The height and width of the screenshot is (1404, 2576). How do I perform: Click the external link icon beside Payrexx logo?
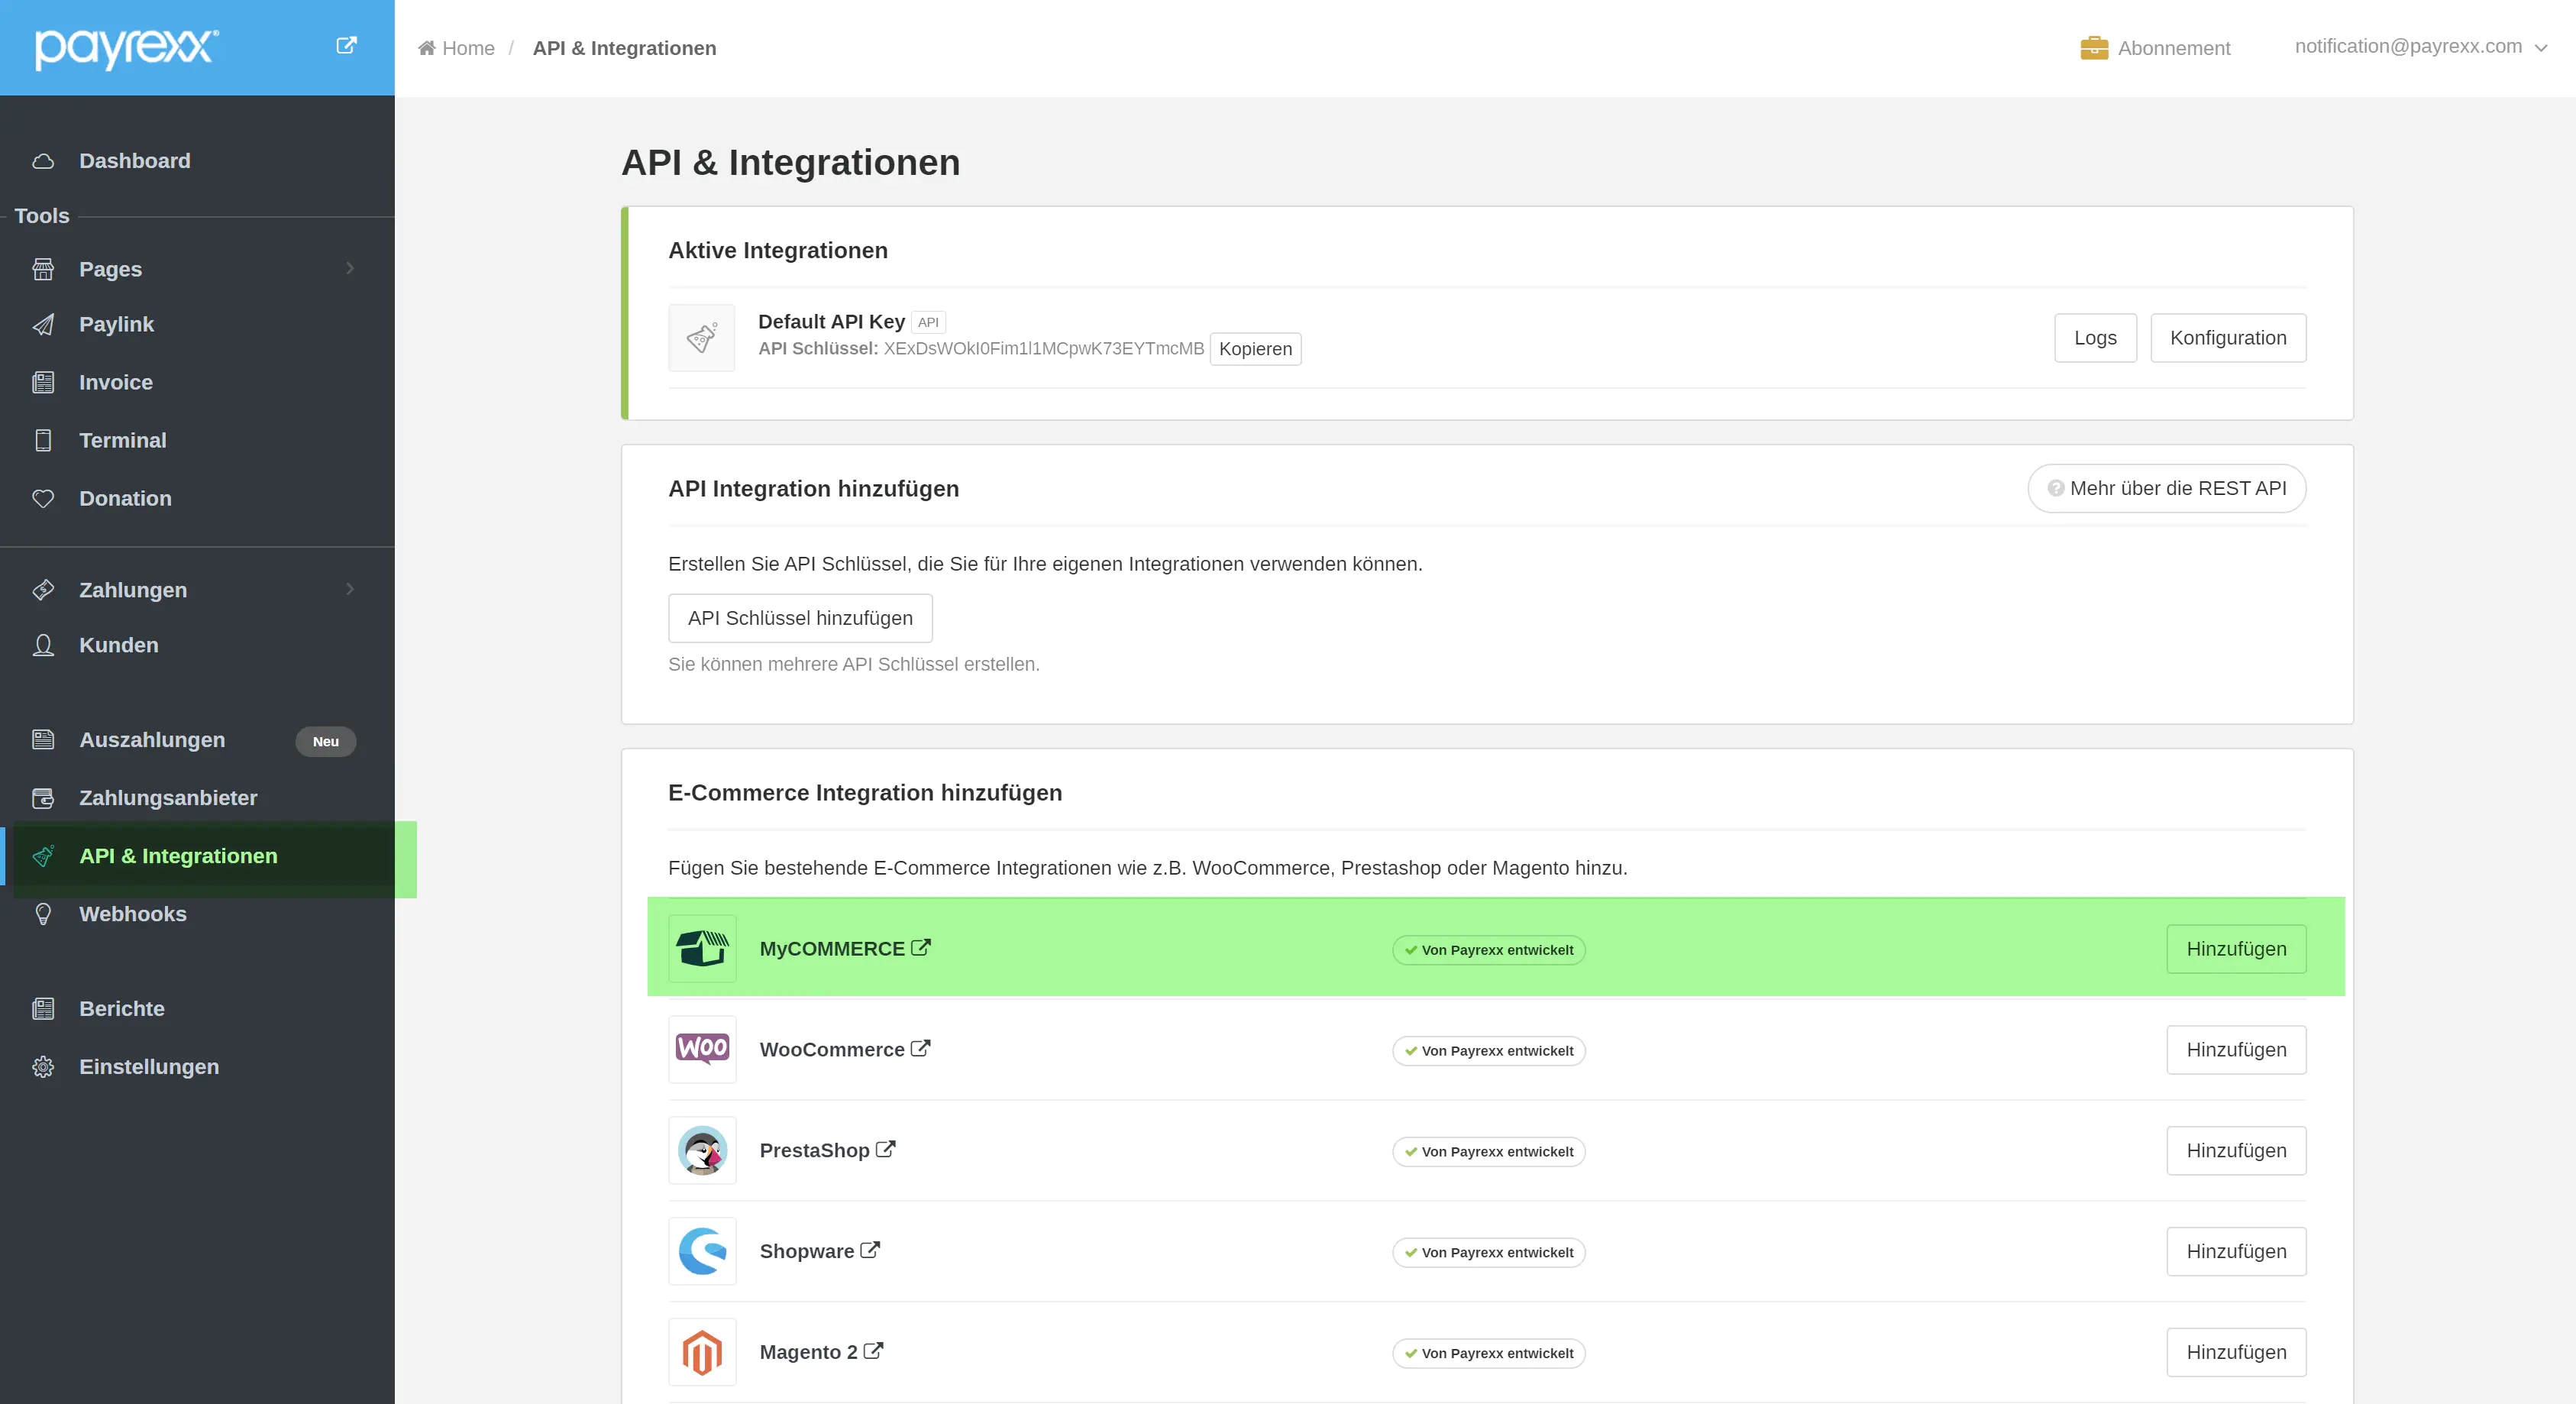point(346,46)
